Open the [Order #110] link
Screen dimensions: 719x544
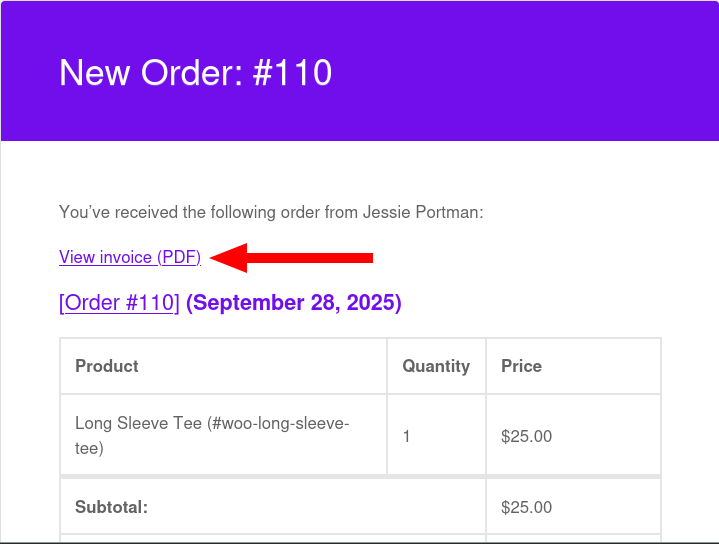pos(119,303)
